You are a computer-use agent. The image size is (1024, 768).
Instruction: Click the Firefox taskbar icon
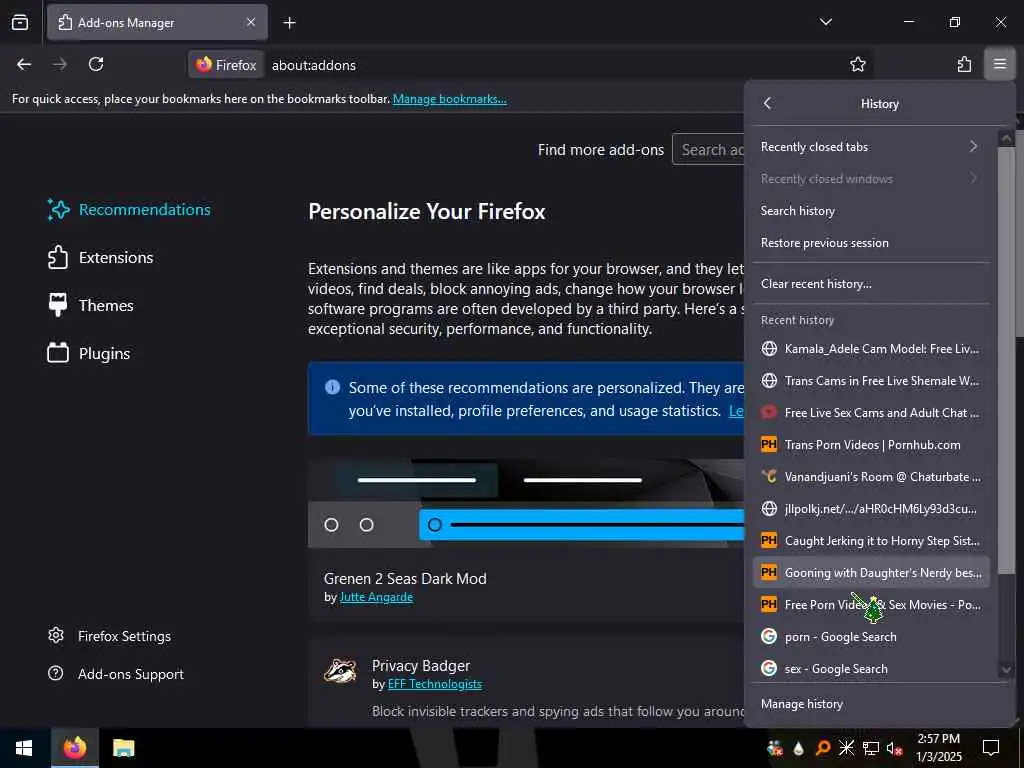(74, 748)
